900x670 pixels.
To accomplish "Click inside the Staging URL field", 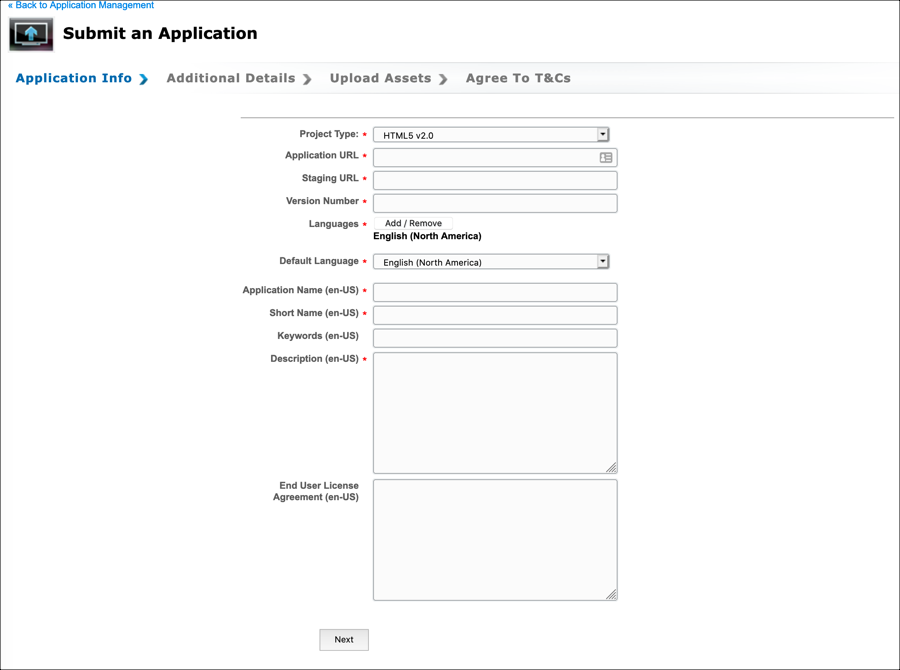I will pos(494,180).
